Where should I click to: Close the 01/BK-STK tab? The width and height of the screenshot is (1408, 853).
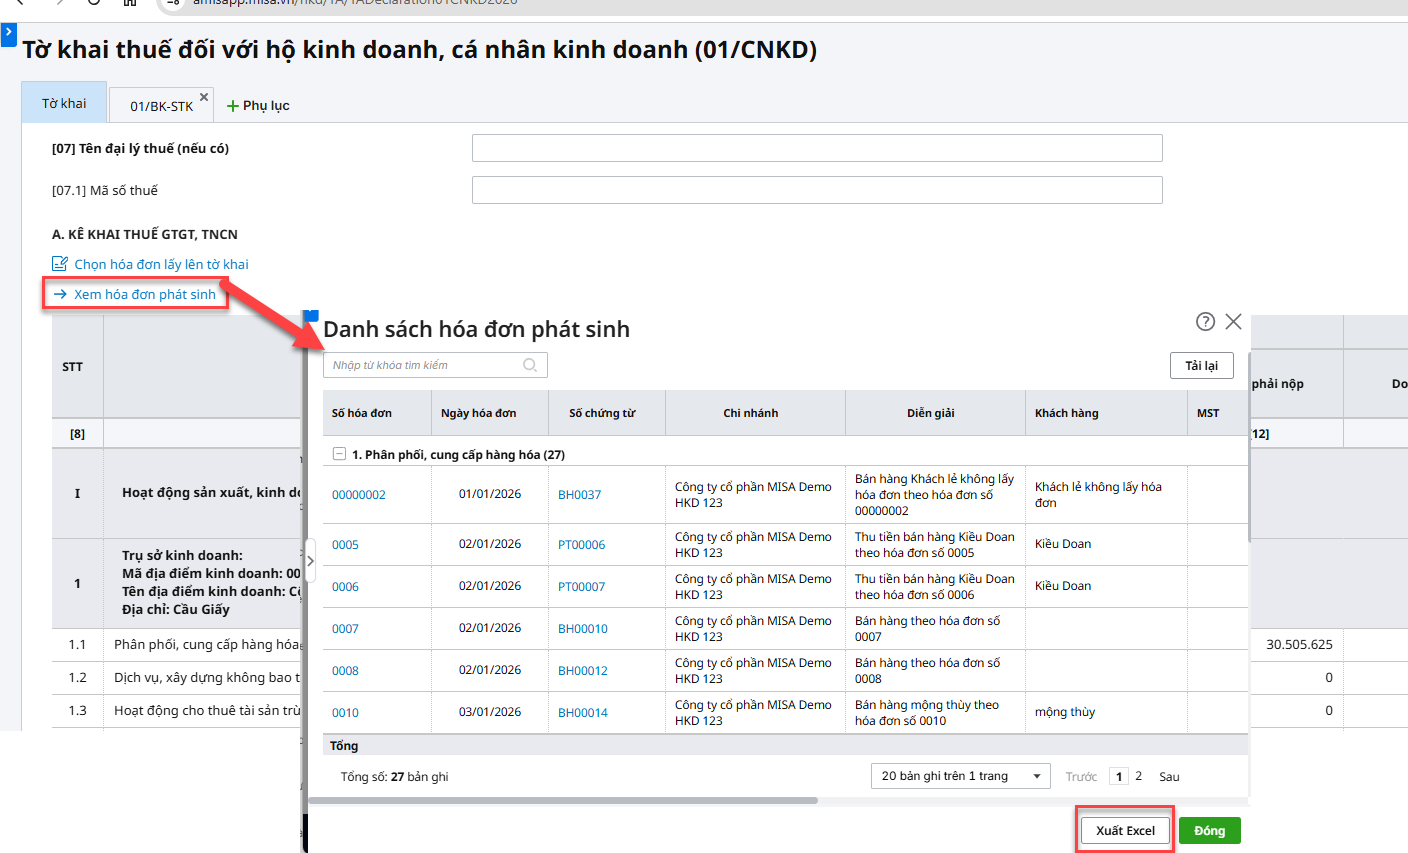204,97
